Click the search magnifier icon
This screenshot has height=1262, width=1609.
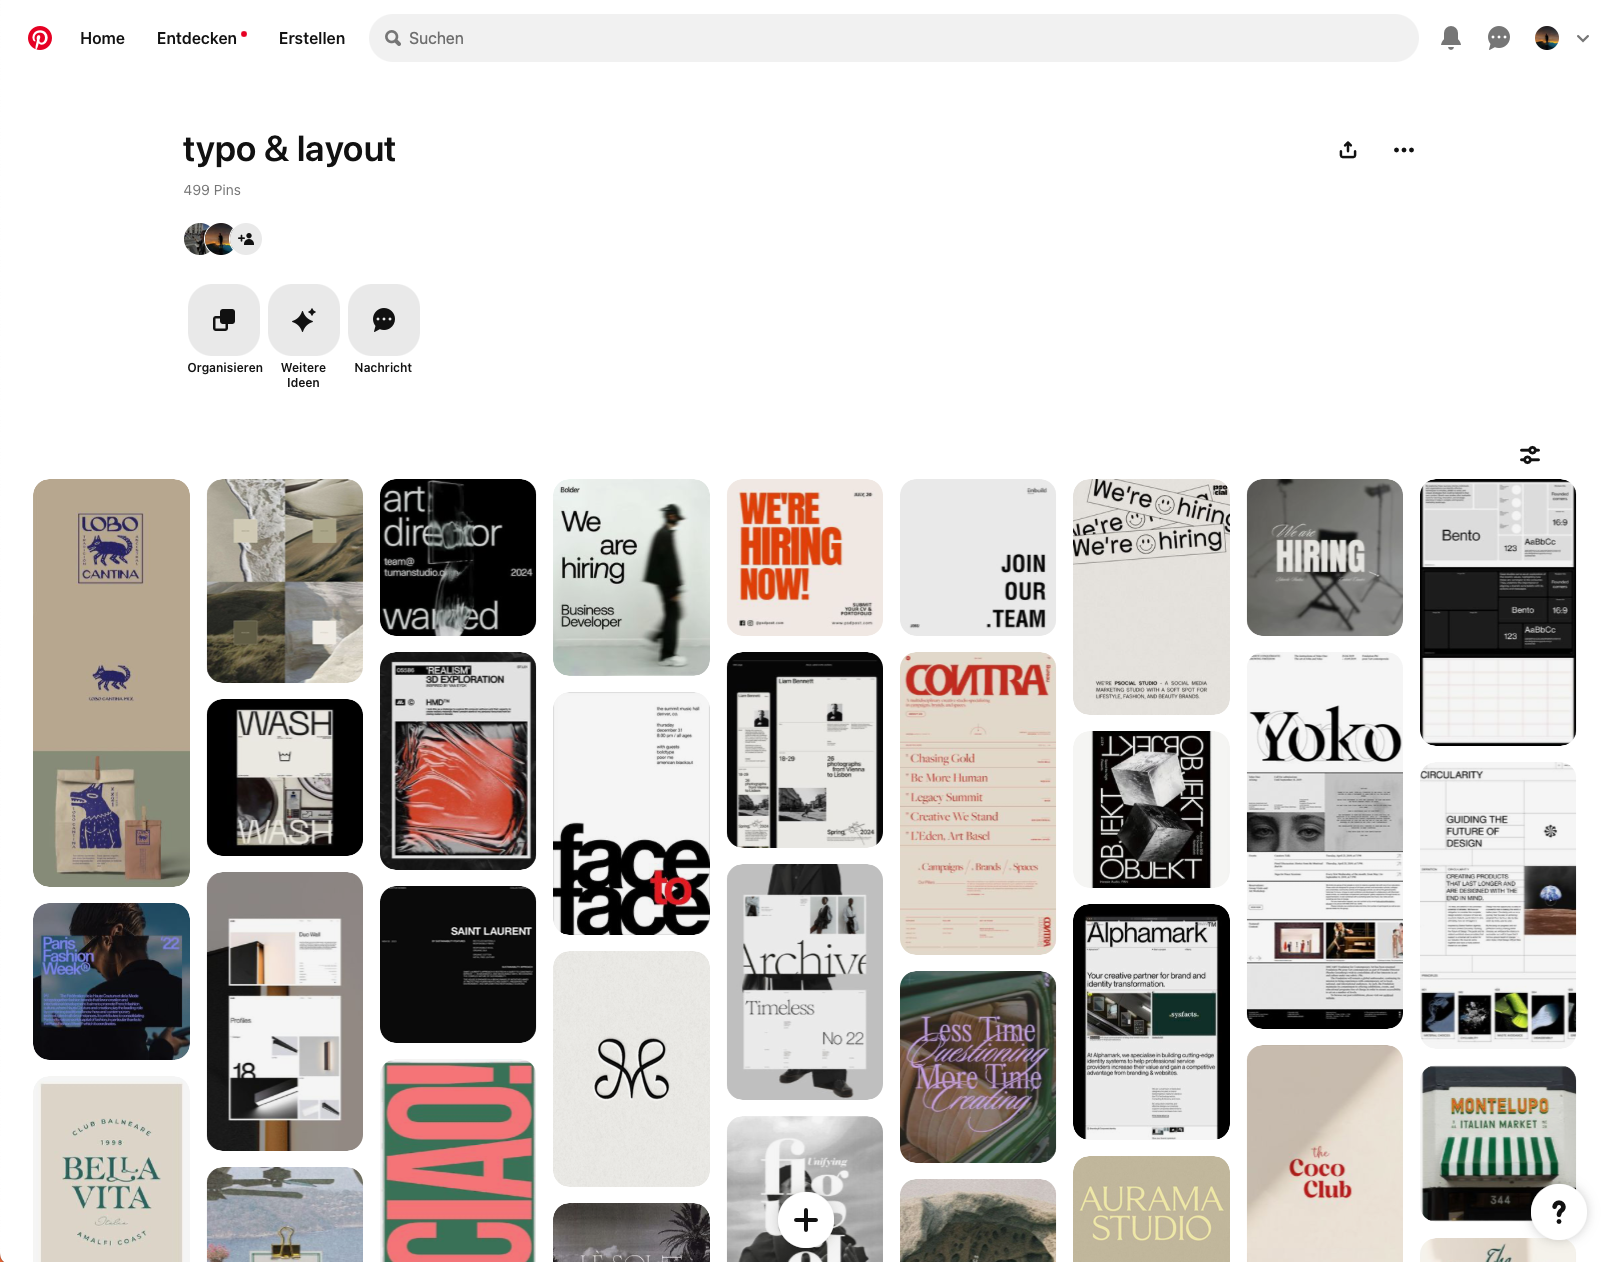pyautogui.click(x=393, y=38)
